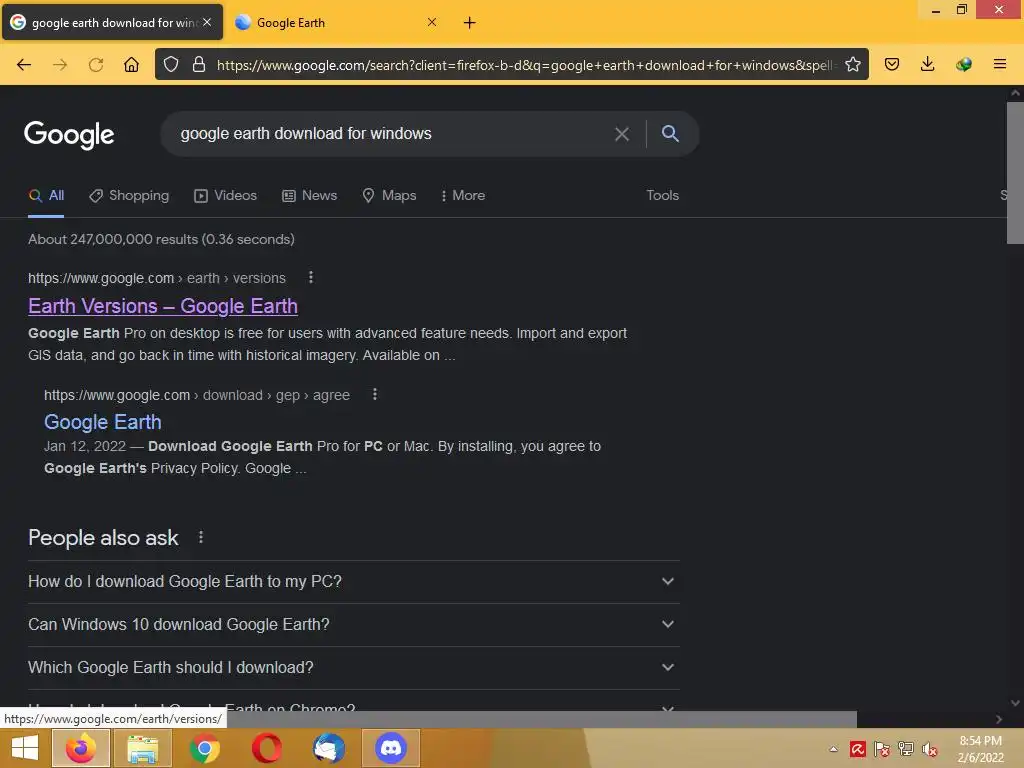Open File Explorer from the taskbar
The image size is (1024, 768).
point(143,748)
